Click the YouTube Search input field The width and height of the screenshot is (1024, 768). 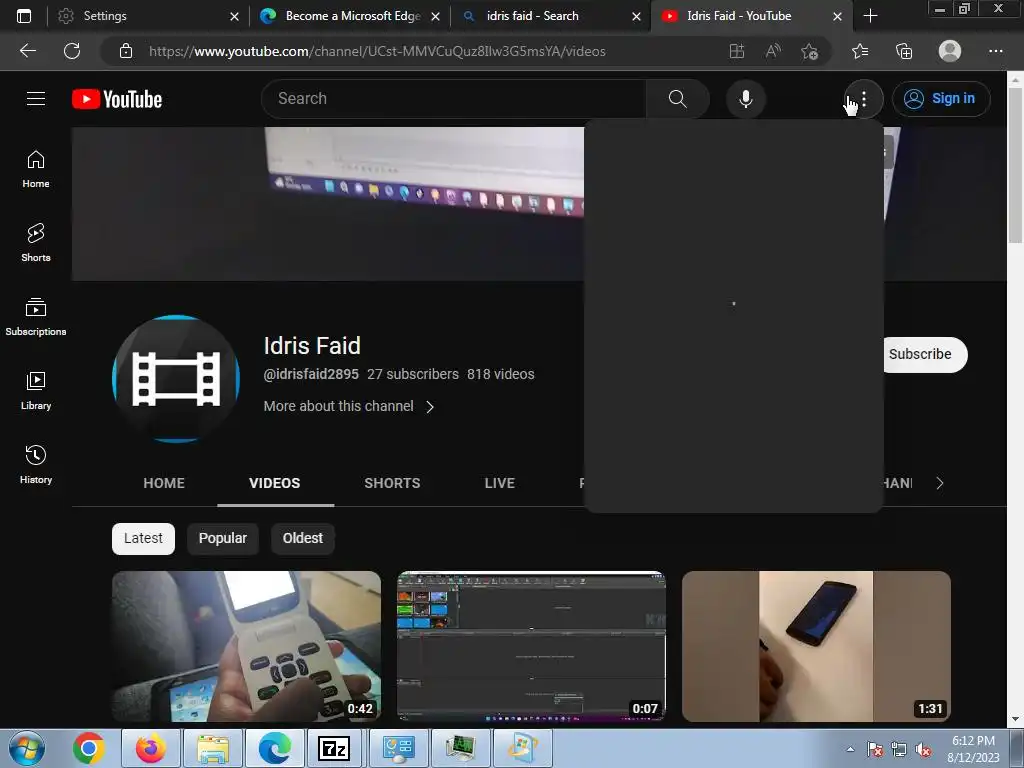453,99
